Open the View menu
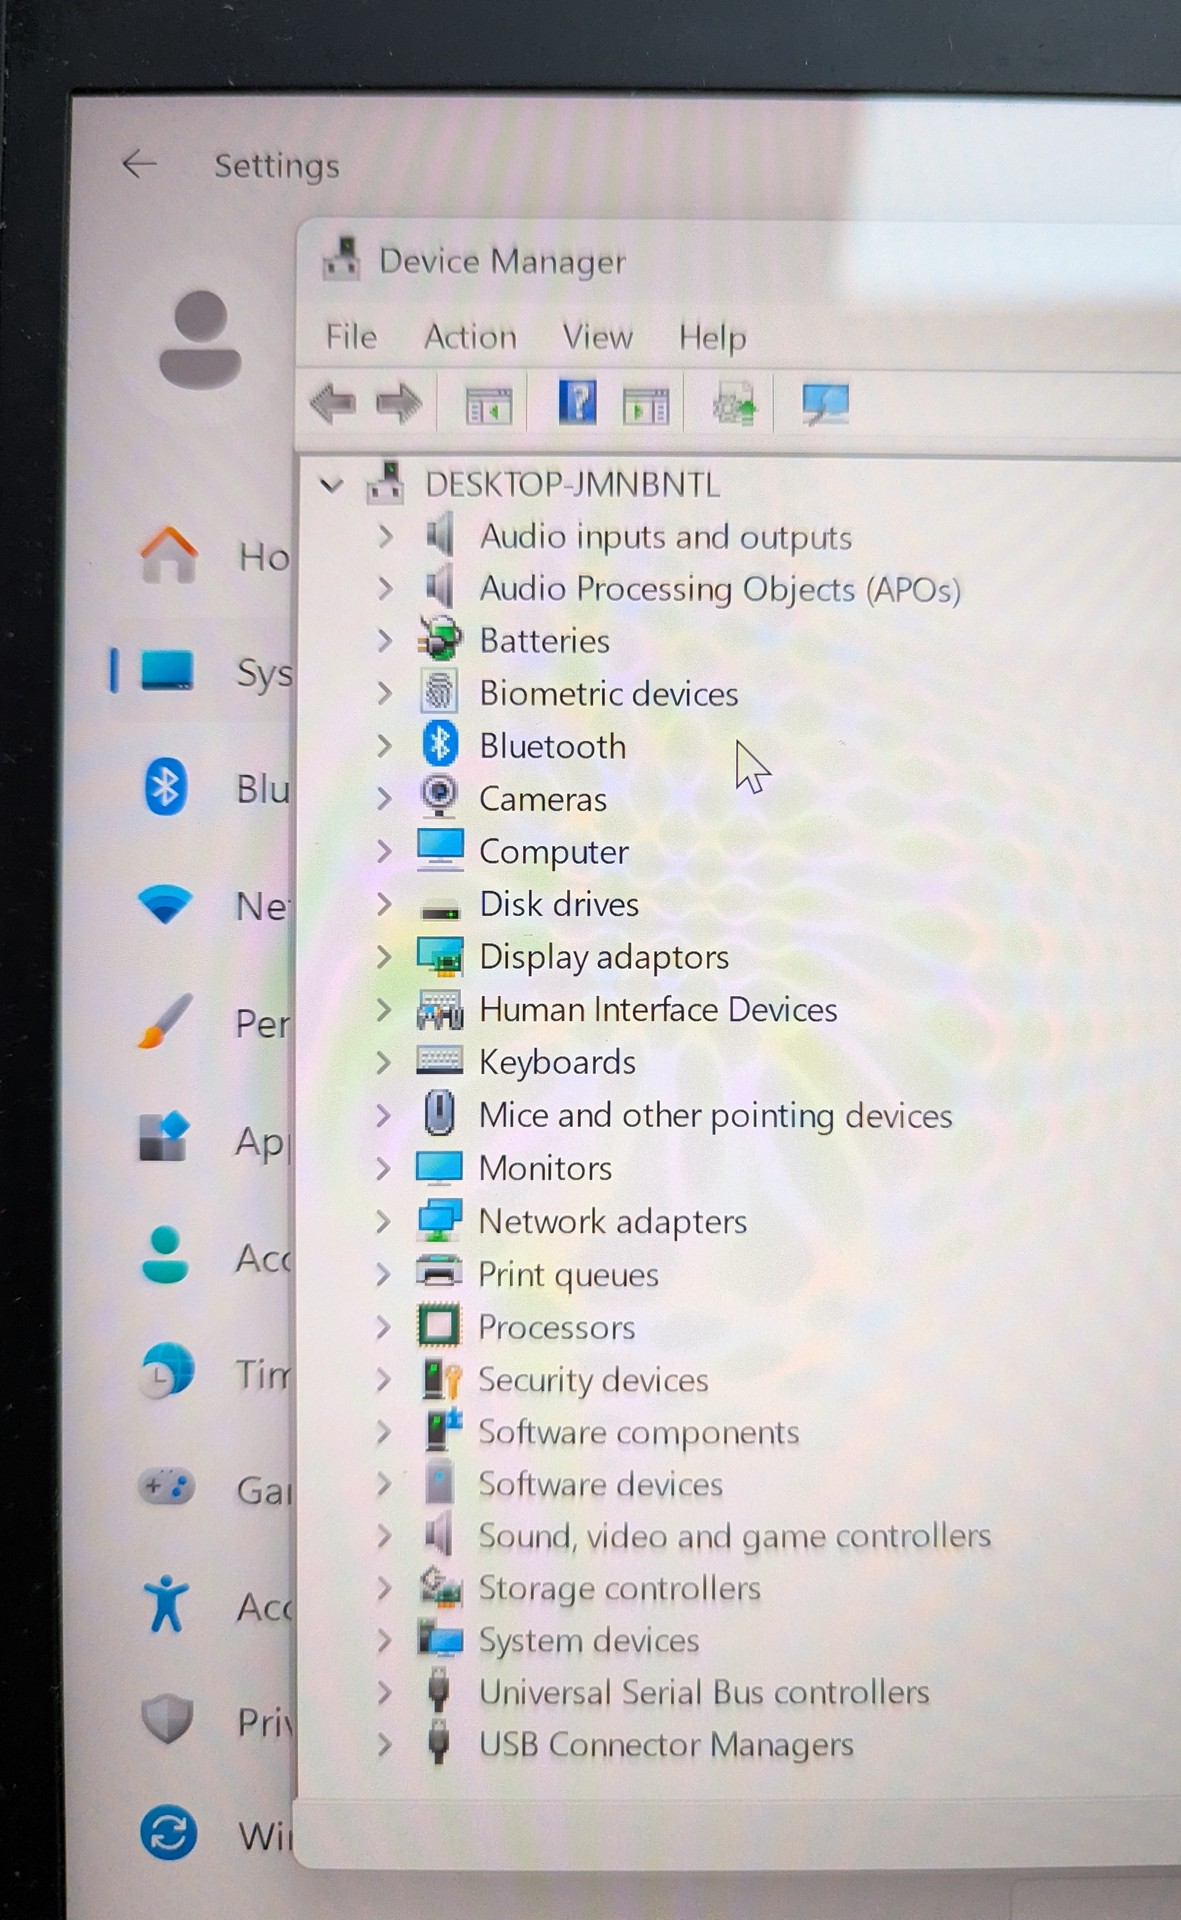1181x1920 pixels. coord(597,337)
